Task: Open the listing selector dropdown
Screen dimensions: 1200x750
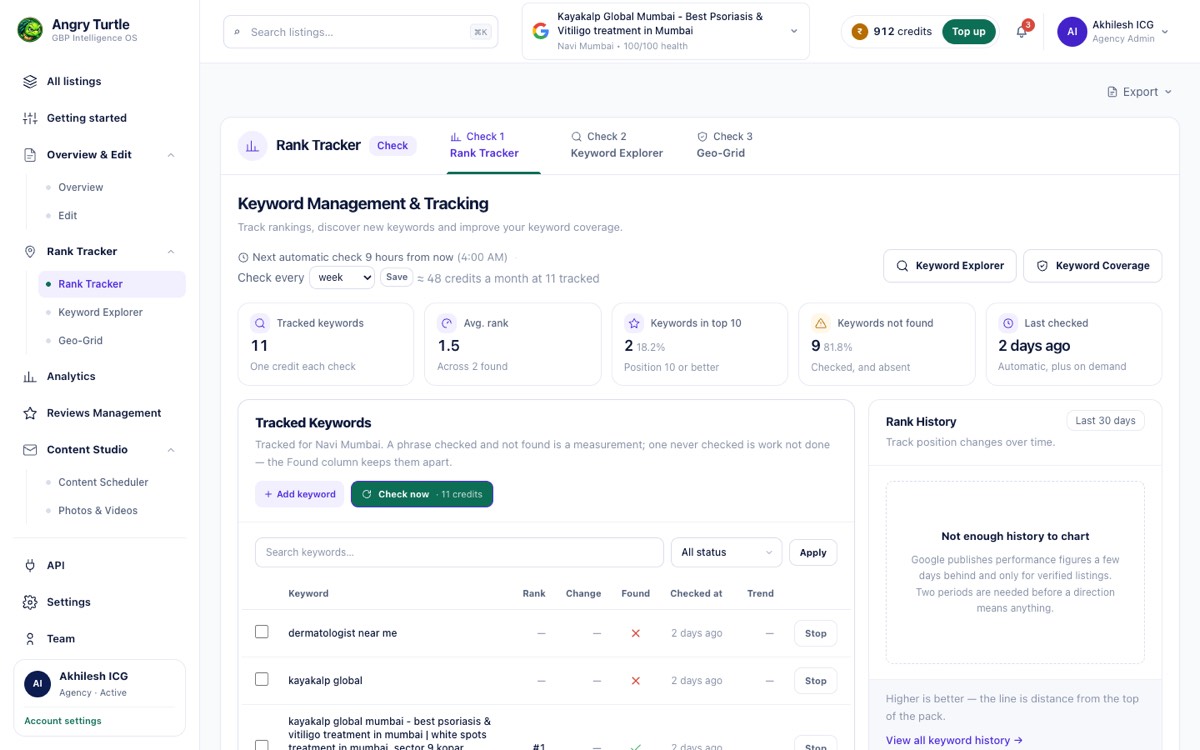Action: click(666, 31)
